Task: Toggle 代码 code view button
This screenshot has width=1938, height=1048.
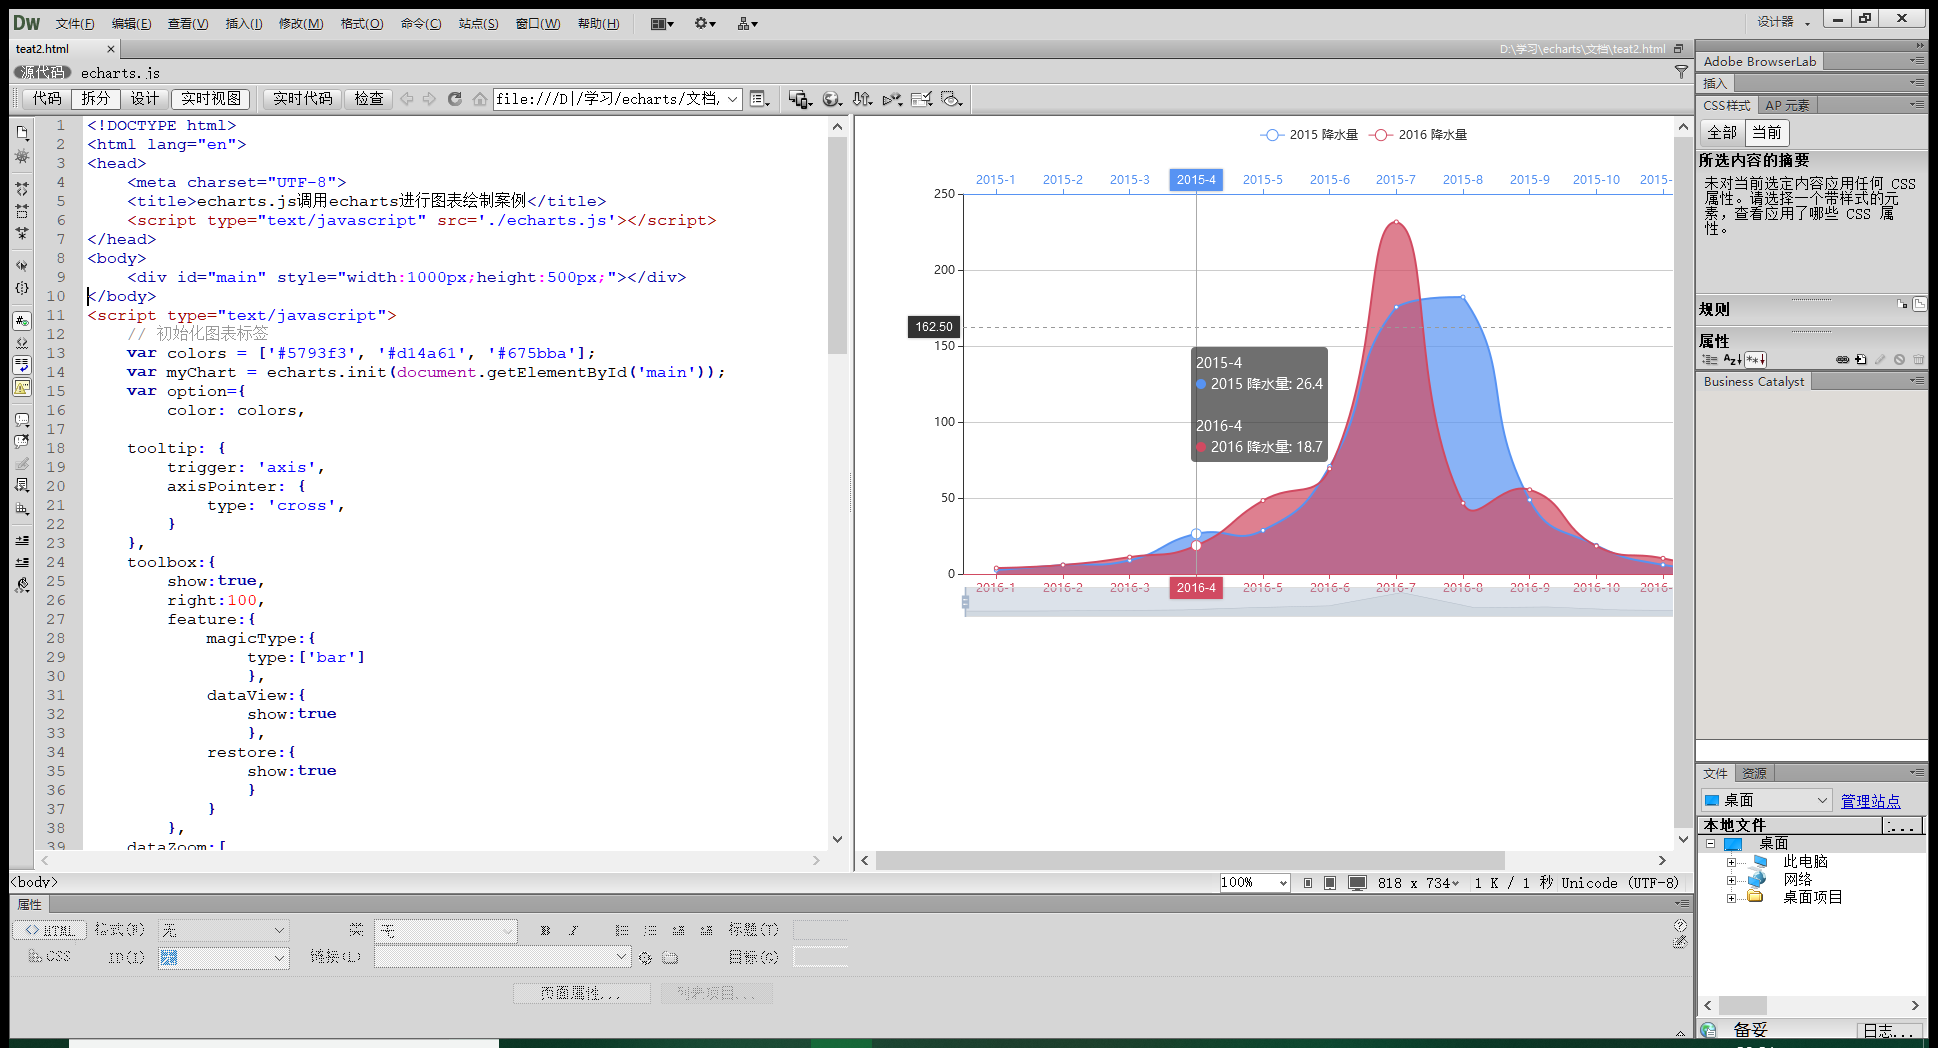Action: [x=47, y=98]
